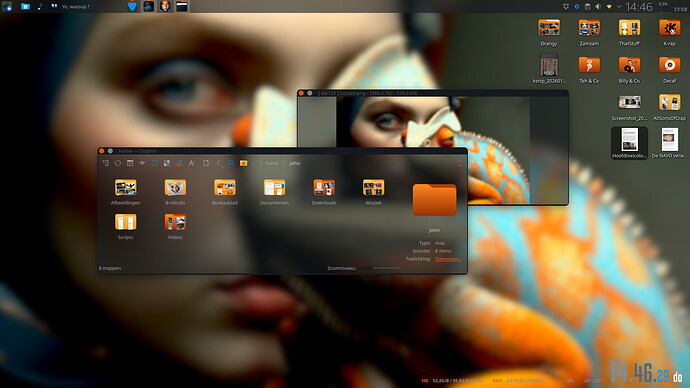Click the 'john' breadcrumb in Dolphin

click(295, 163)
